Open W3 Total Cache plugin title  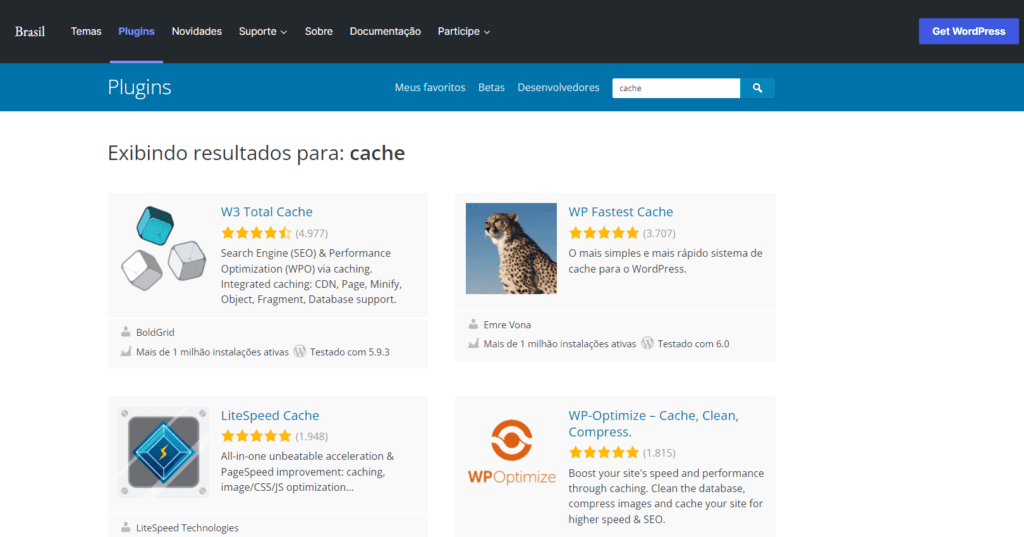[x=266, y=212]
